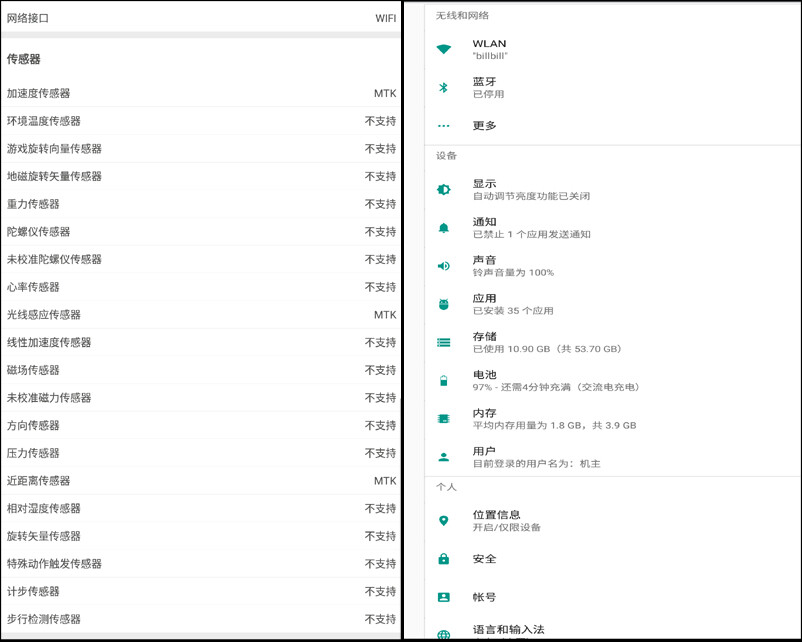Tap the battery icon beside 电池
This screenshot has width=802, height=642.
pos(443,381)
